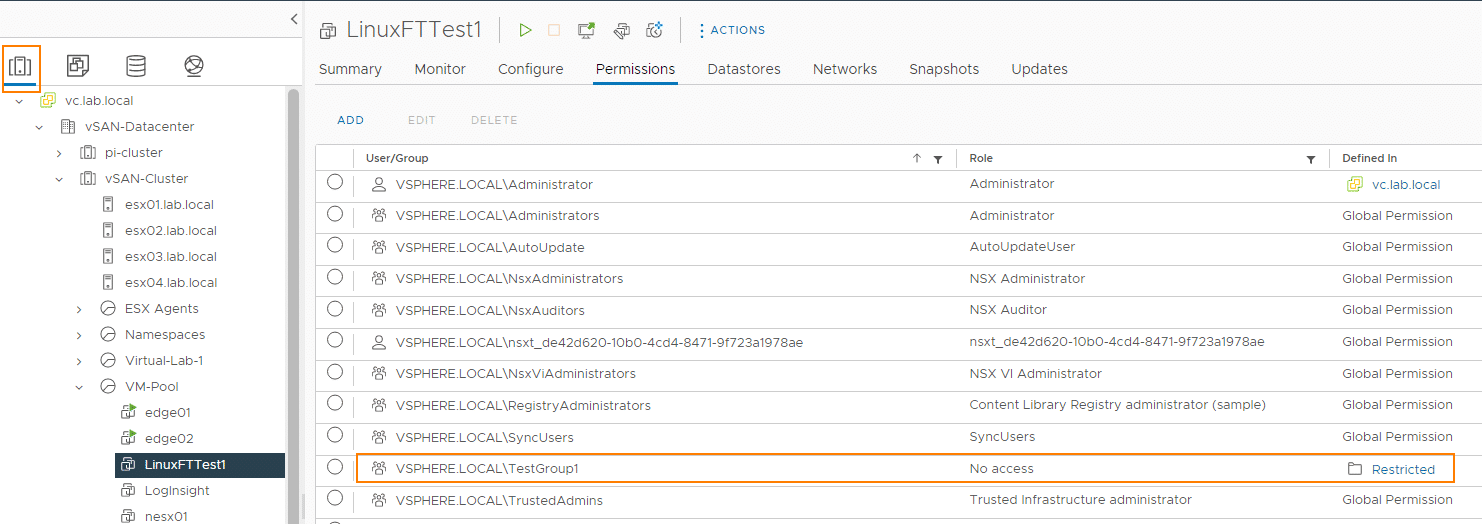Open the Configure tab
Image resolution: width=1482 pixels, height=524 pixels.
point(531,69)
